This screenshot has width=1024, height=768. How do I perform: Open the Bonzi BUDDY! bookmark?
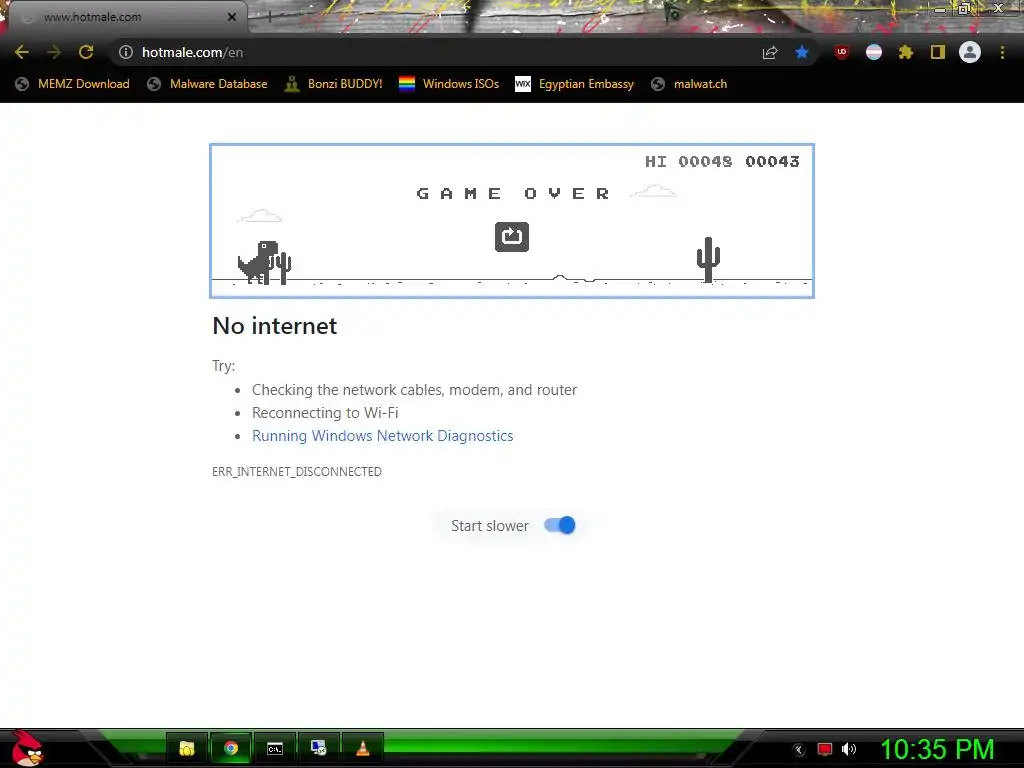[334, 84]
